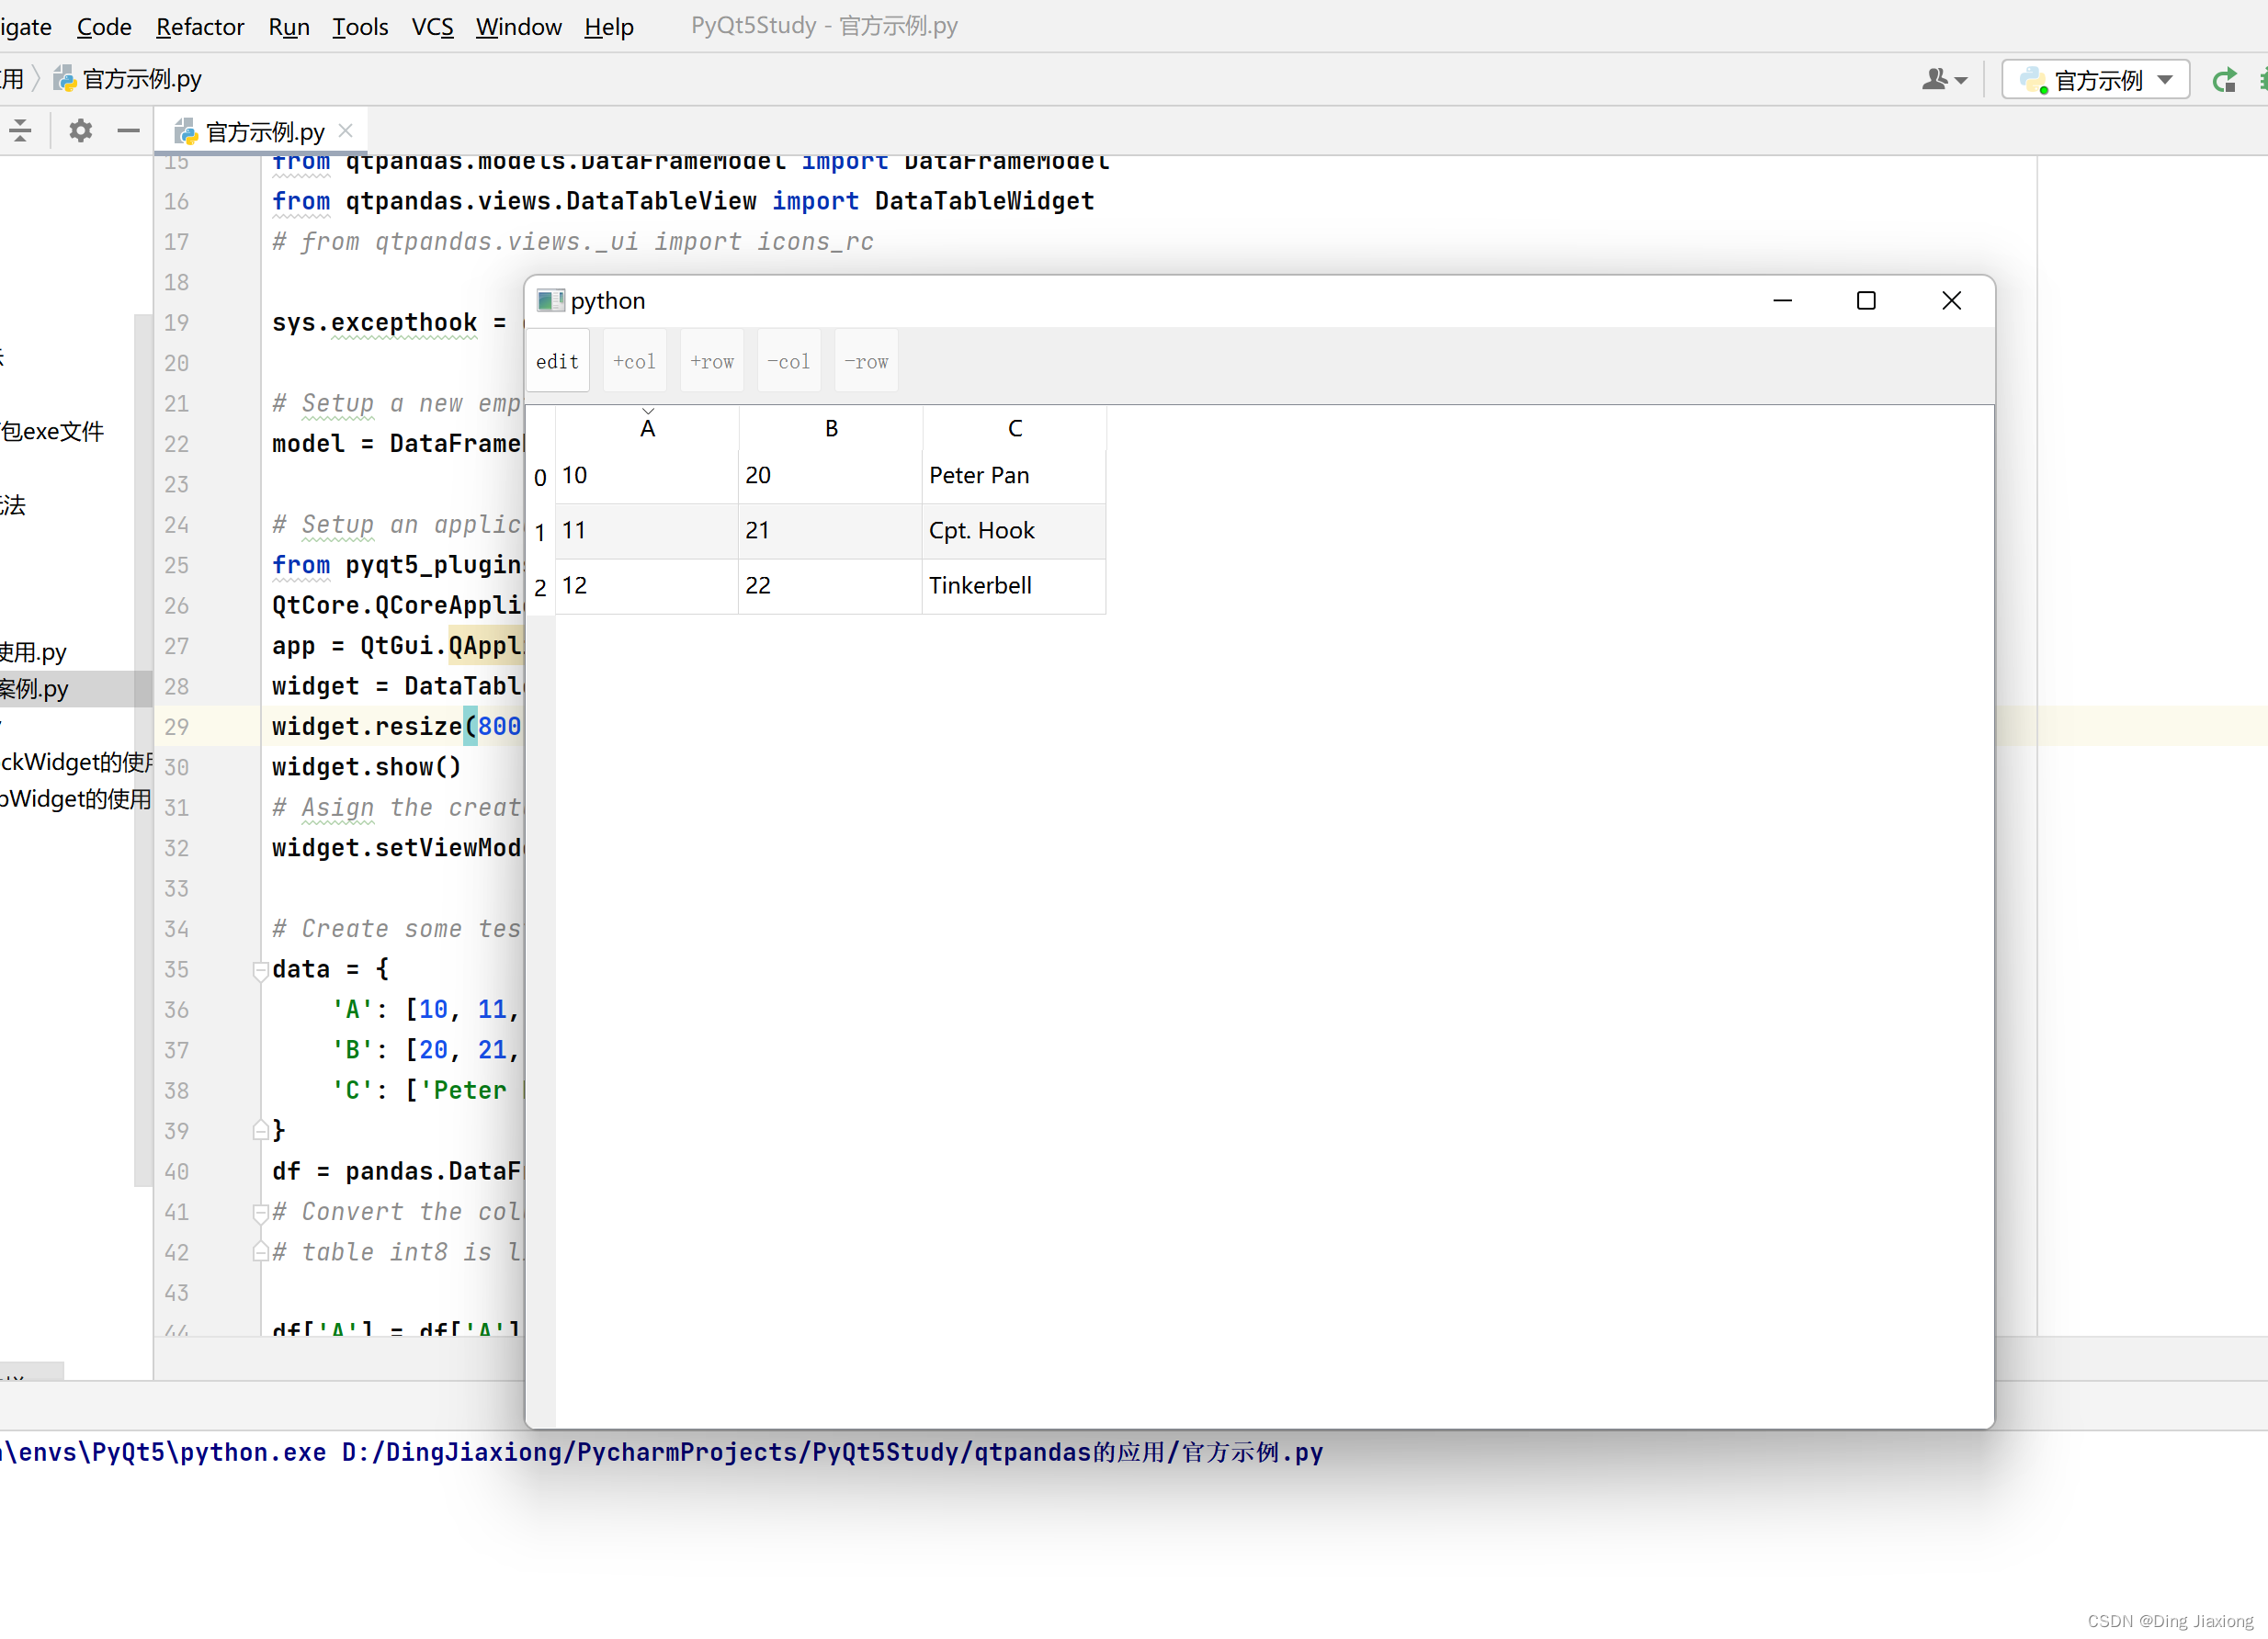
Task: Click the Python icon in the dialog title bar
Action: click(551, 300)
